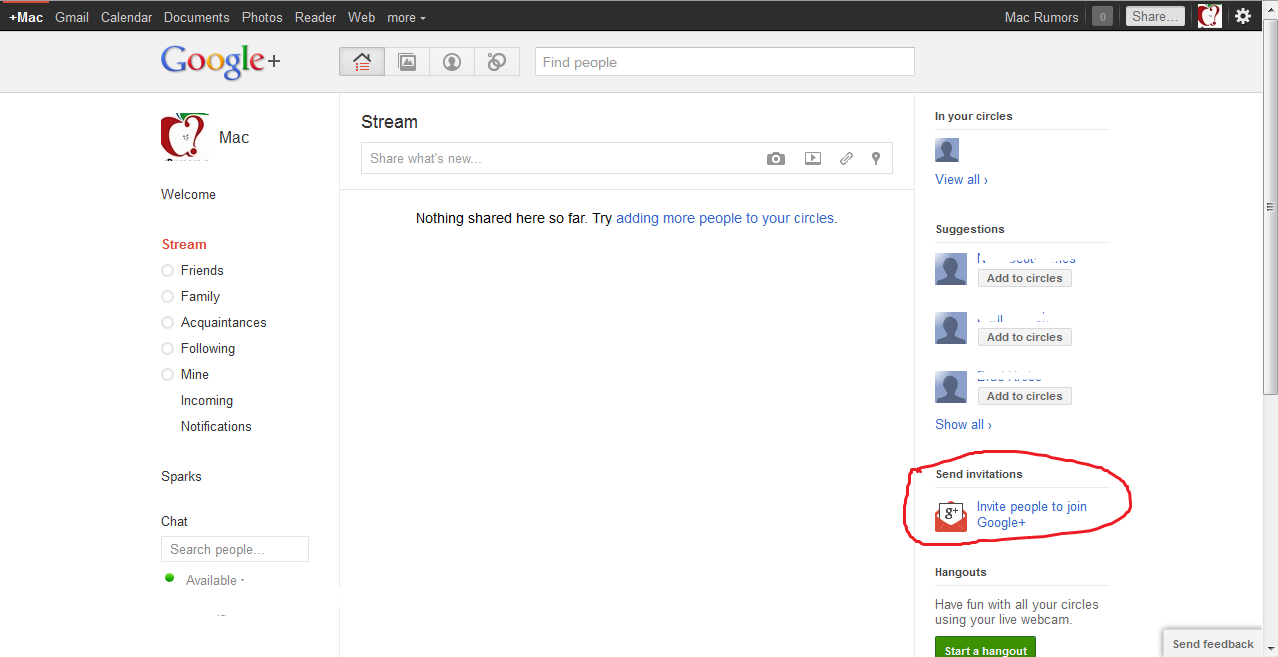1278x657 pixels.
Task: Click the Google+ envelope invitation icon
Action: [950, 516]
